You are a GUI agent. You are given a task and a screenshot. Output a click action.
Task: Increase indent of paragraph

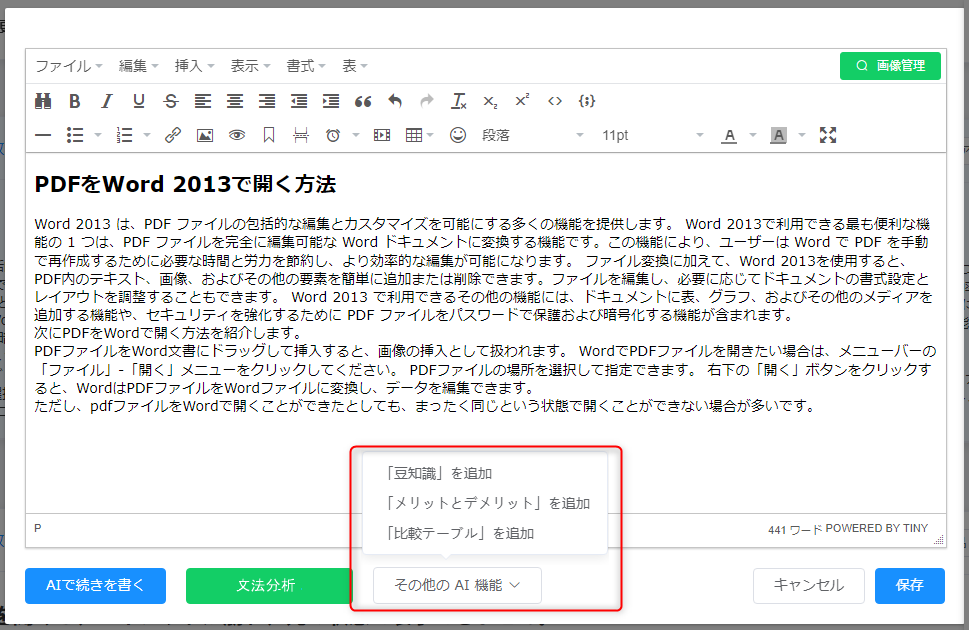tap(331, 101)
